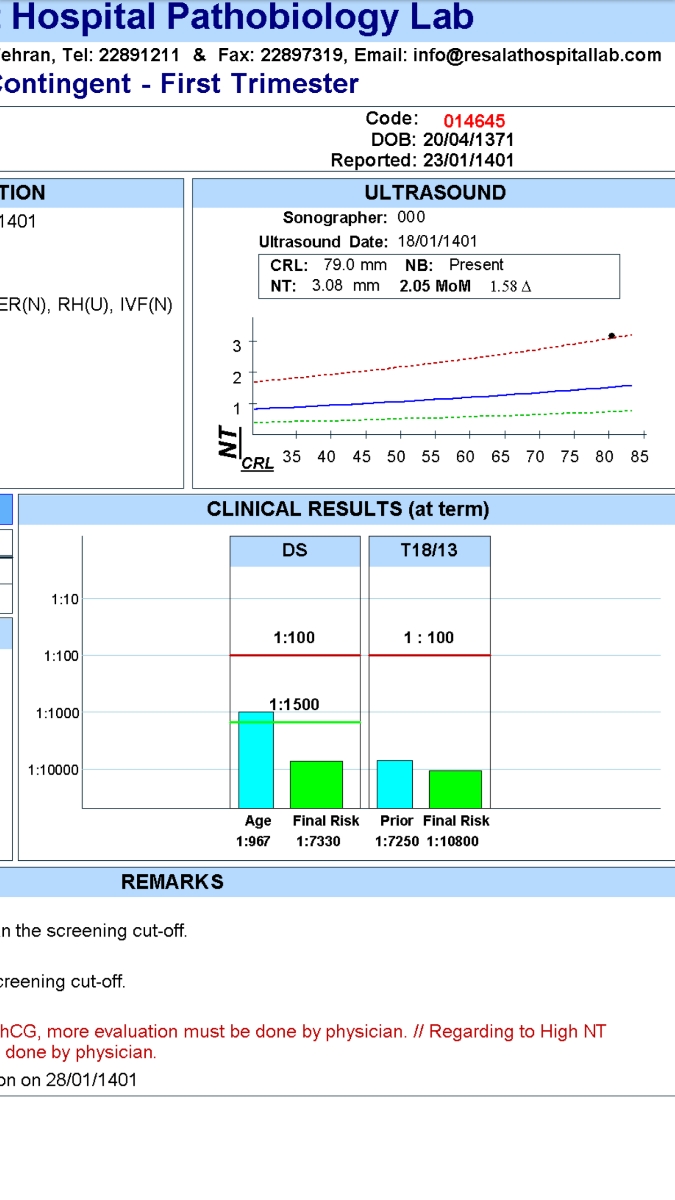The width and height of the screenshot is (675, 1200).
Task: Click the black data point on NT chart
Action: click(612, 336)
